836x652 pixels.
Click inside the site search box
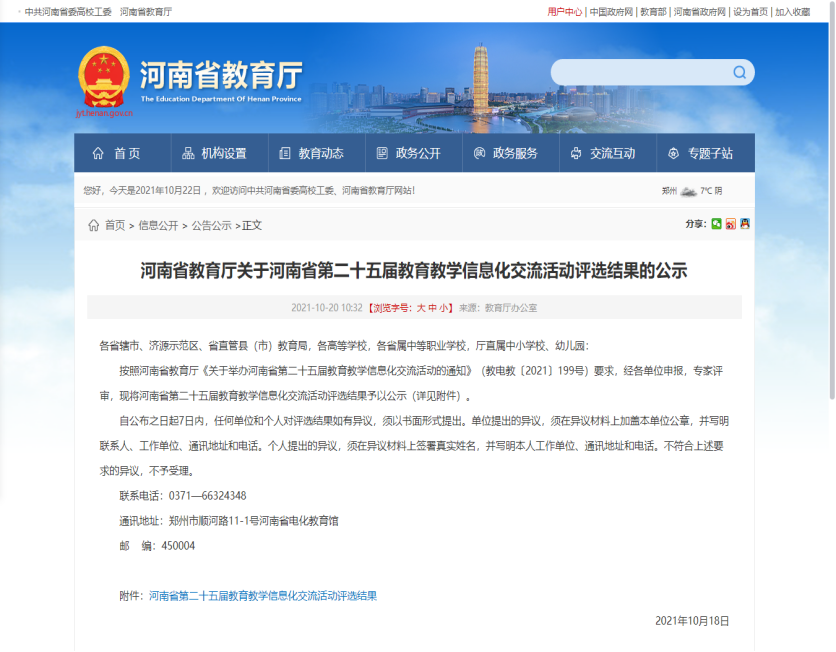(640, 72)
